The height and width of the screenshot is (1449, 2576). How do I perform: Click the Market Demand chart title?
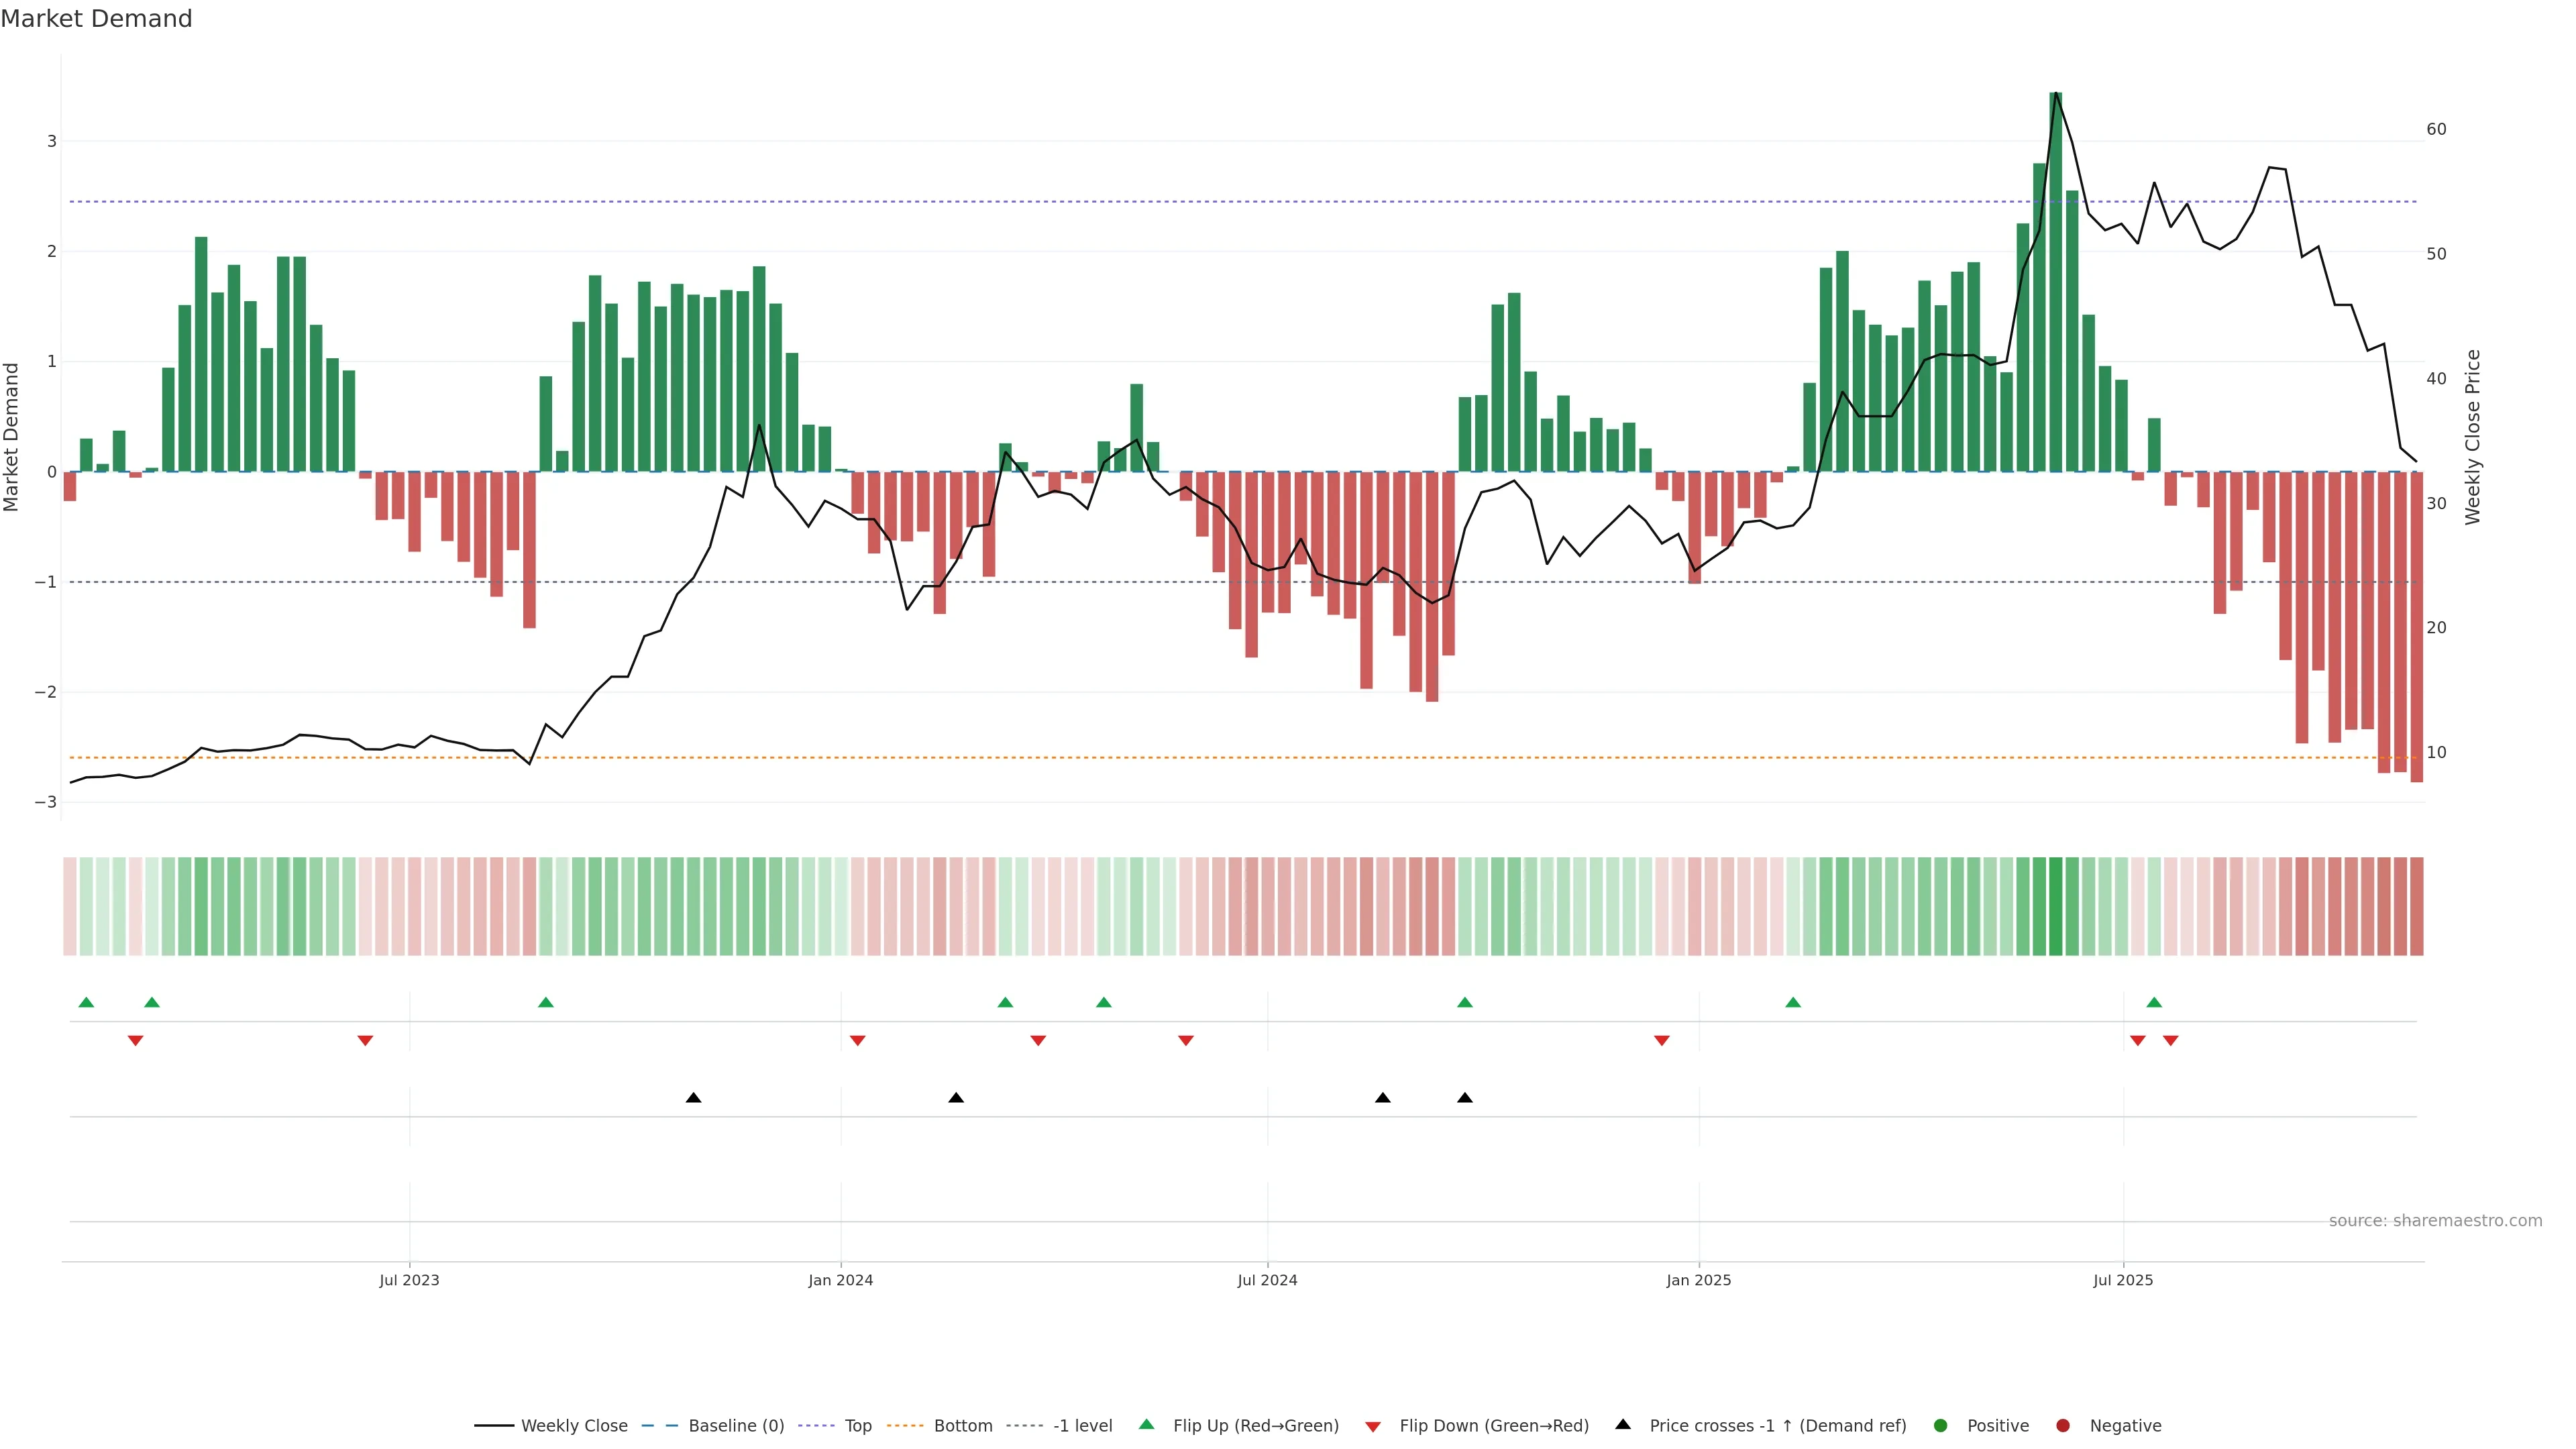pyautogui.click(x=96, y=19)
